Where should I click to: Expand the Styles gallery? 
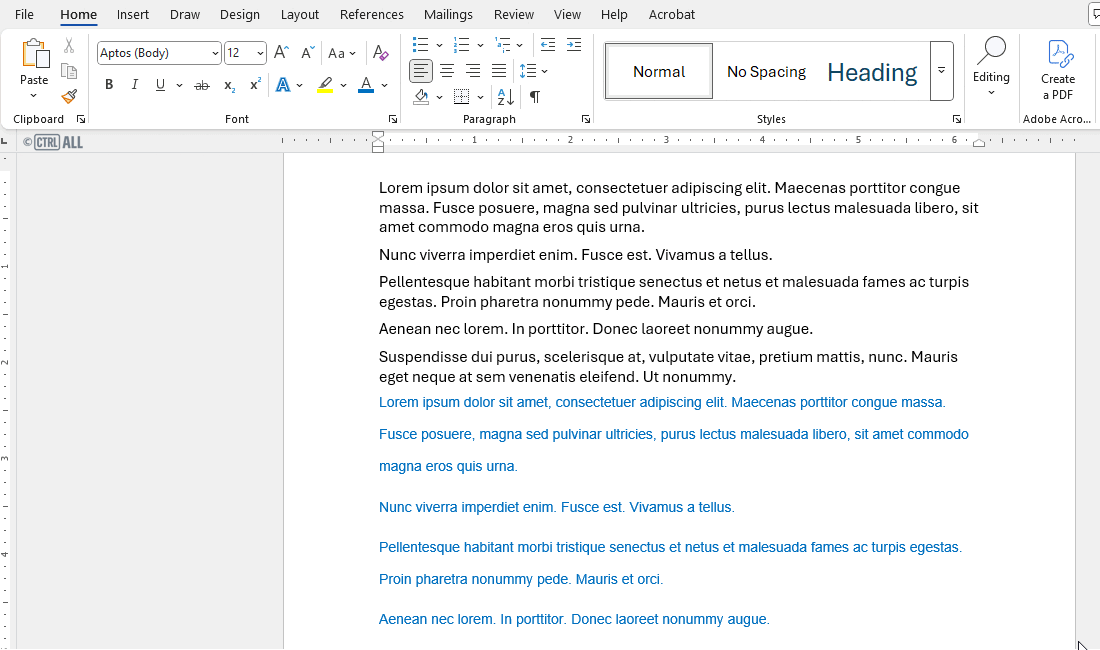tap(941, 71)
